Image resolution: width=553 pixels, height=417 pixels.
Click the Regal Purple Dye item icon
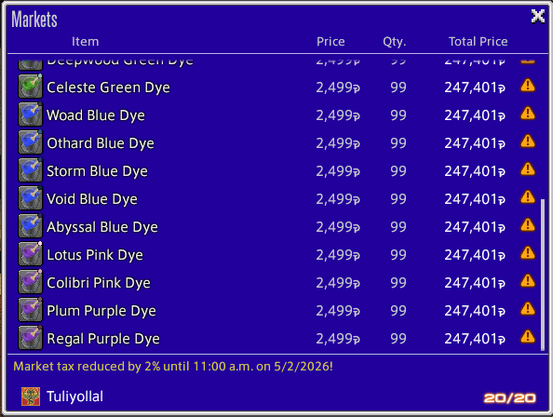pos(30,337)
